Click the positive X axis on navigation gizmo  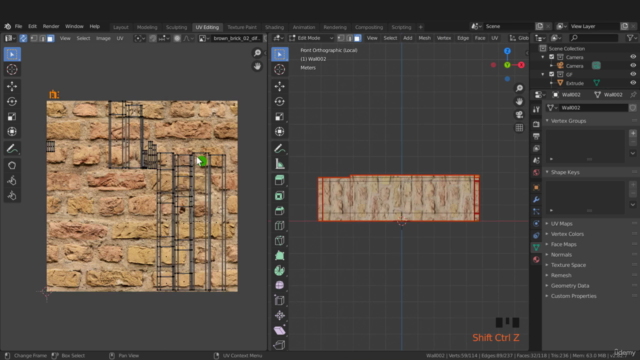(521, 65)
